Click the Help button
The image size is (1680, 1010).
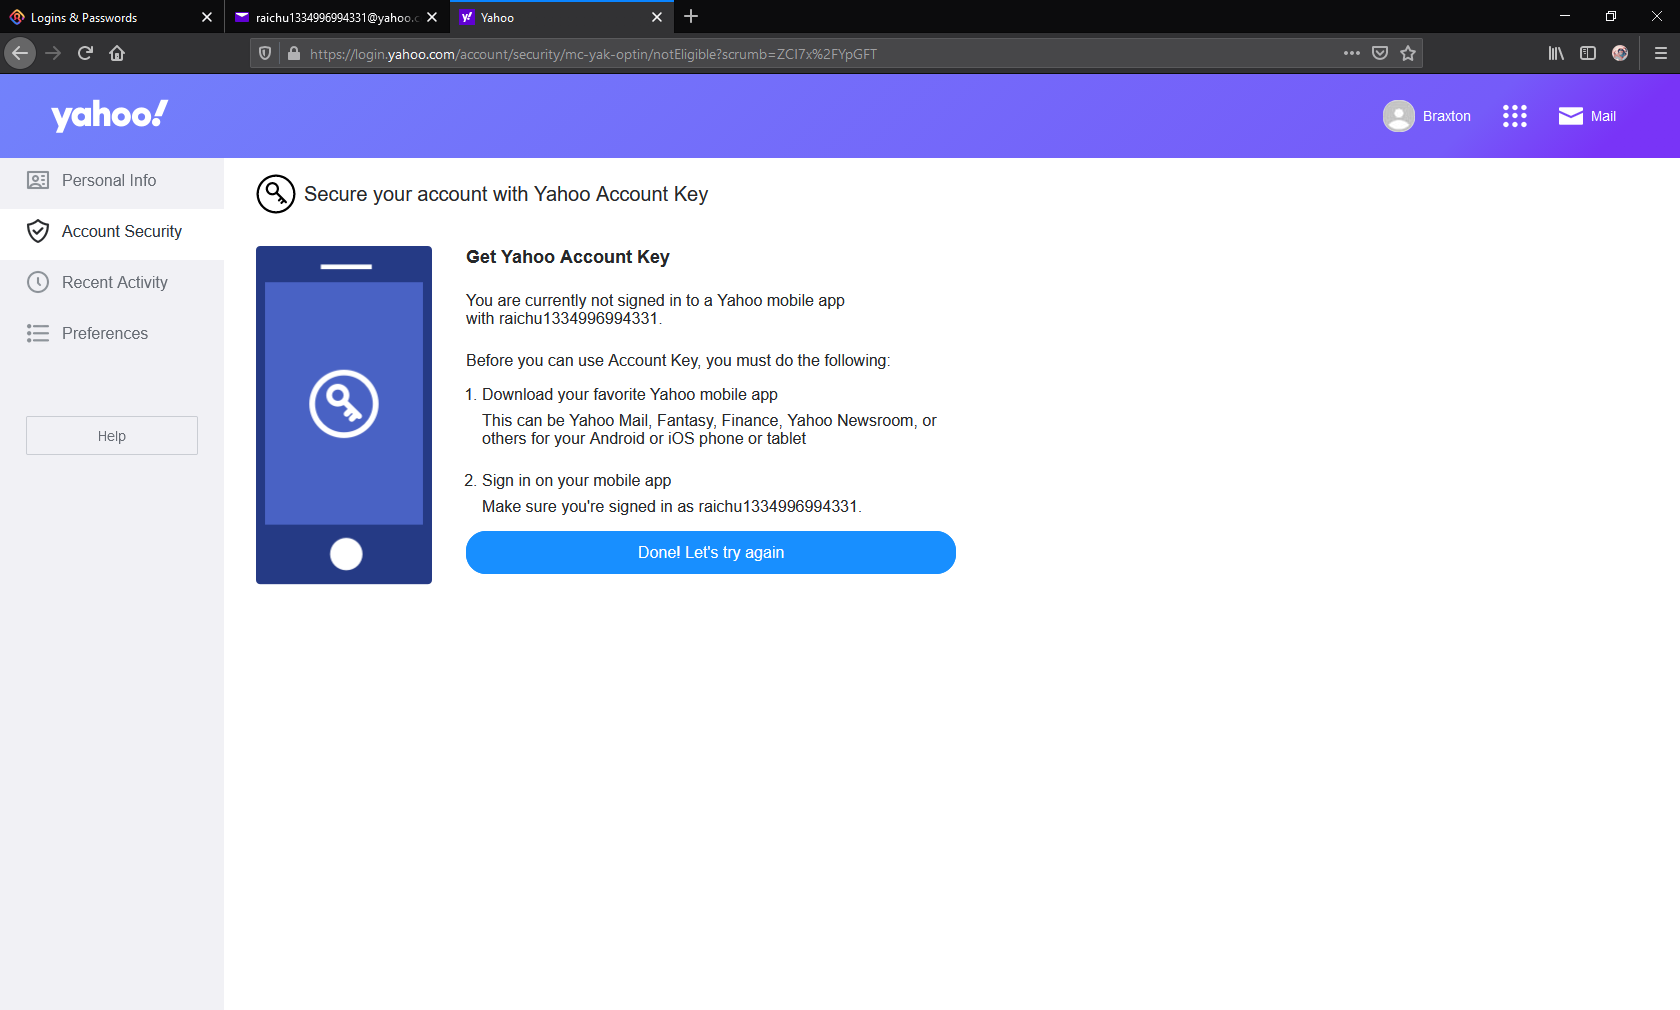point(112,436)
